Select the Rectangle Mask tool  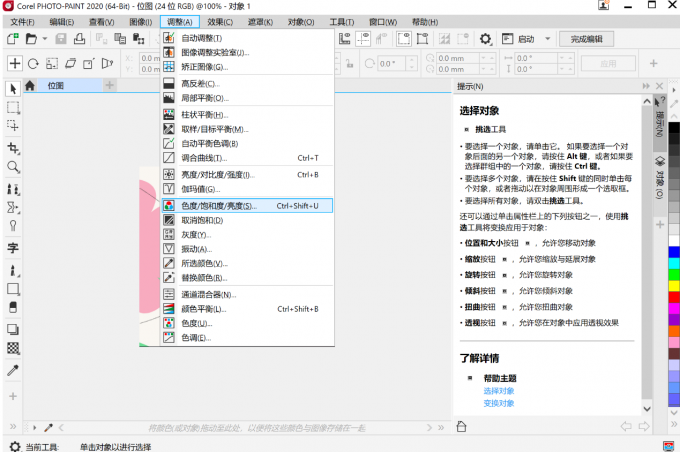(x=13, y=107)
